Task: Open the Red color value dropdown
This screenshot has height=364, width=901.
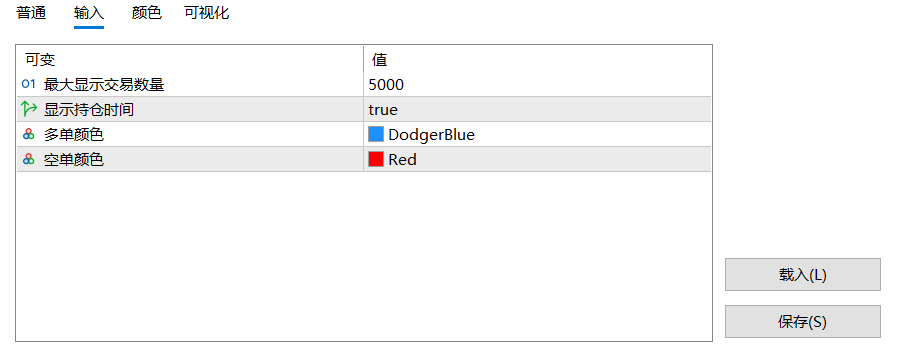Action: pyautogui.click(x=537, y=159)
